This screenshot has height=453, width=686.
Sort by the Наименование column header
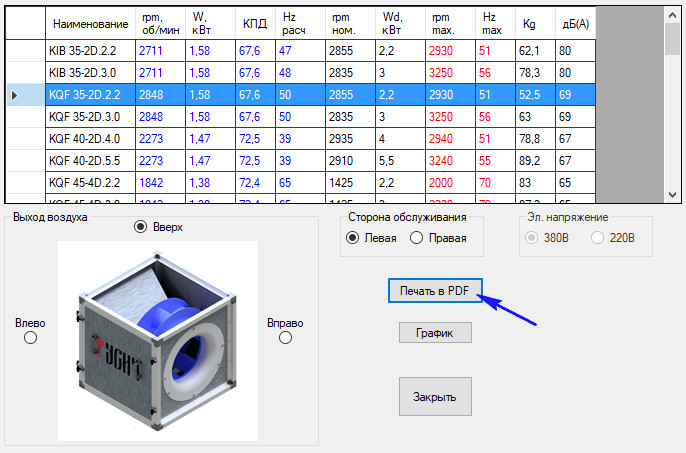(x=91, y=24)
